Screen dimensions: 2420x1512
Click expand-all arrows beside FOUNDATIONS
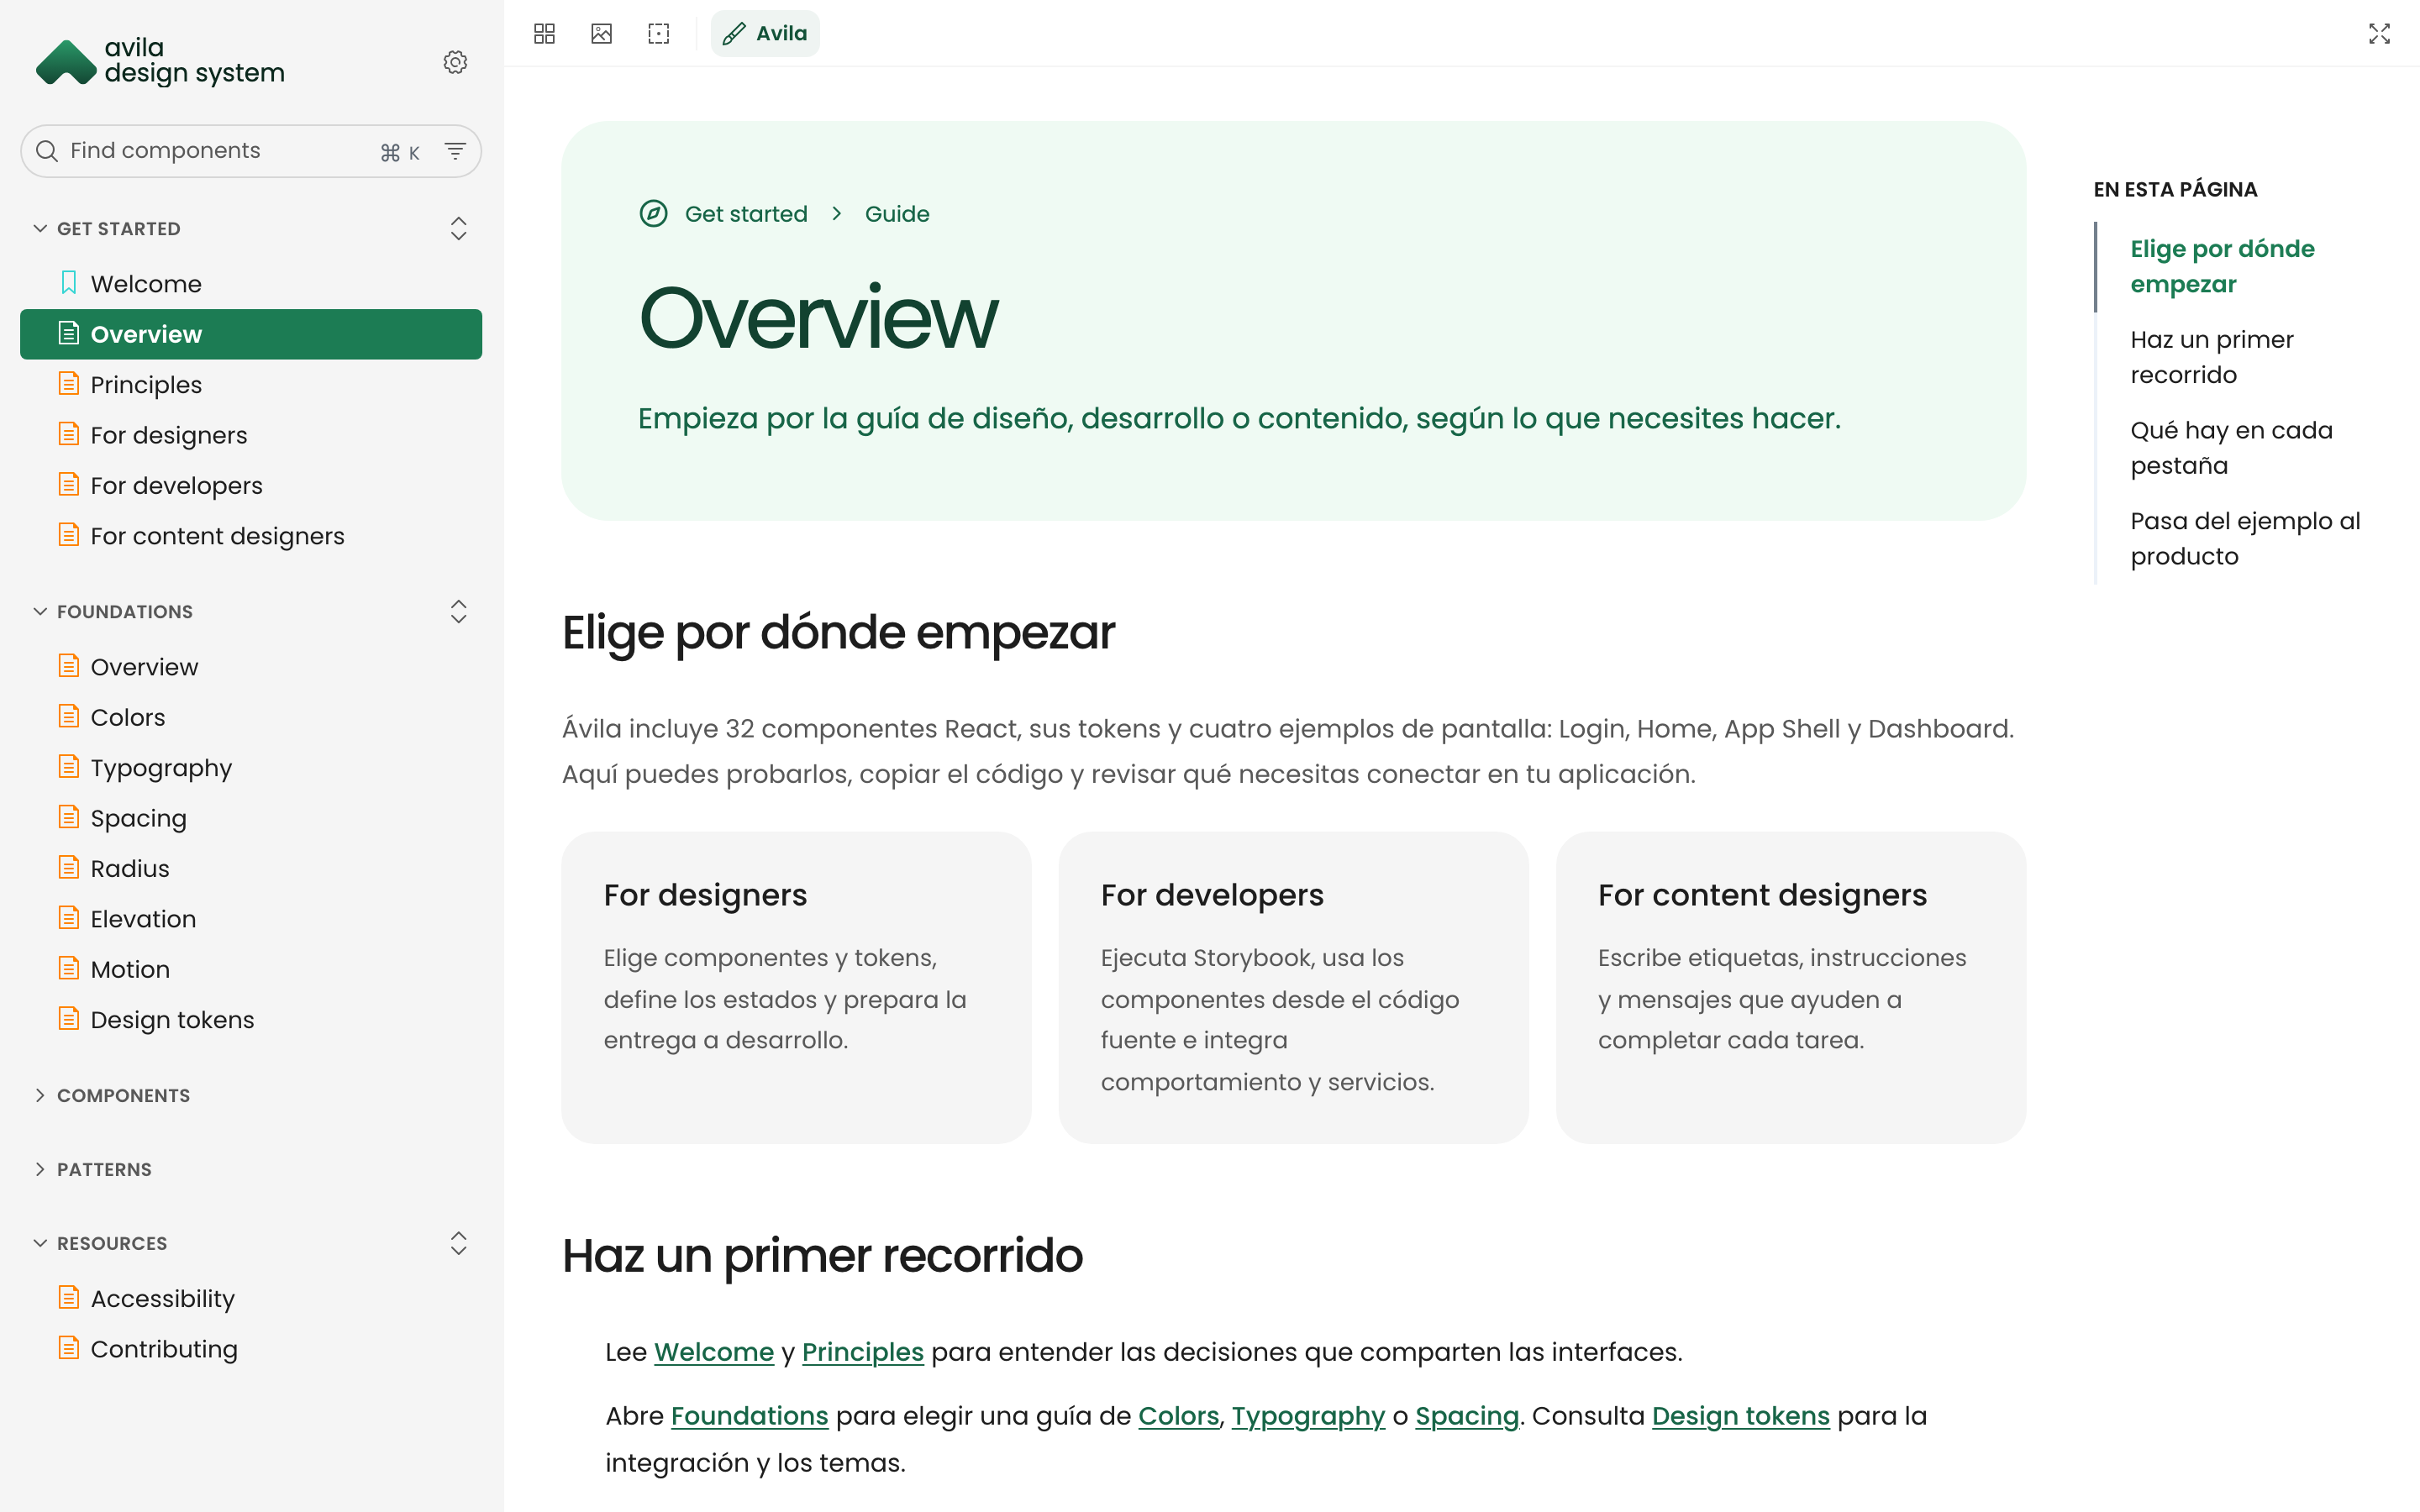pyautogui.click(x=458, y=611)
